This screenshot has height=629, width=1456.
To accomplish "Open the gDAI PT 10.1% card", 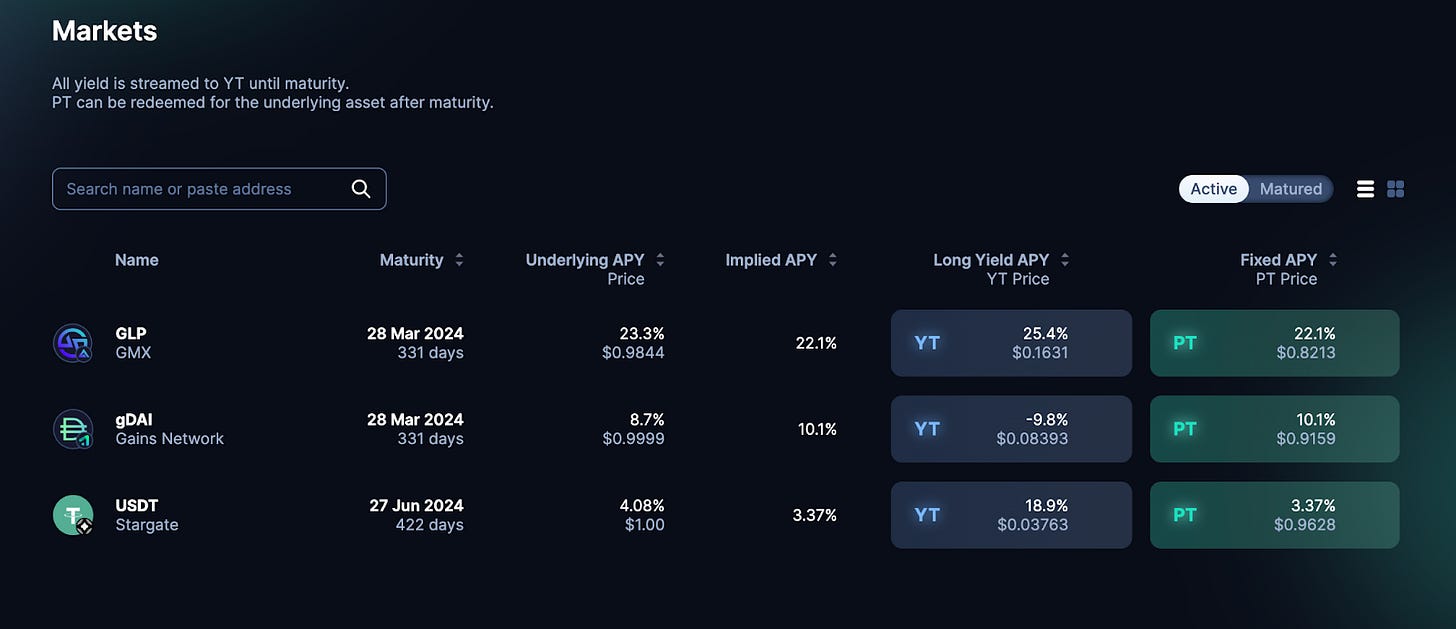I will point(1274,429).
